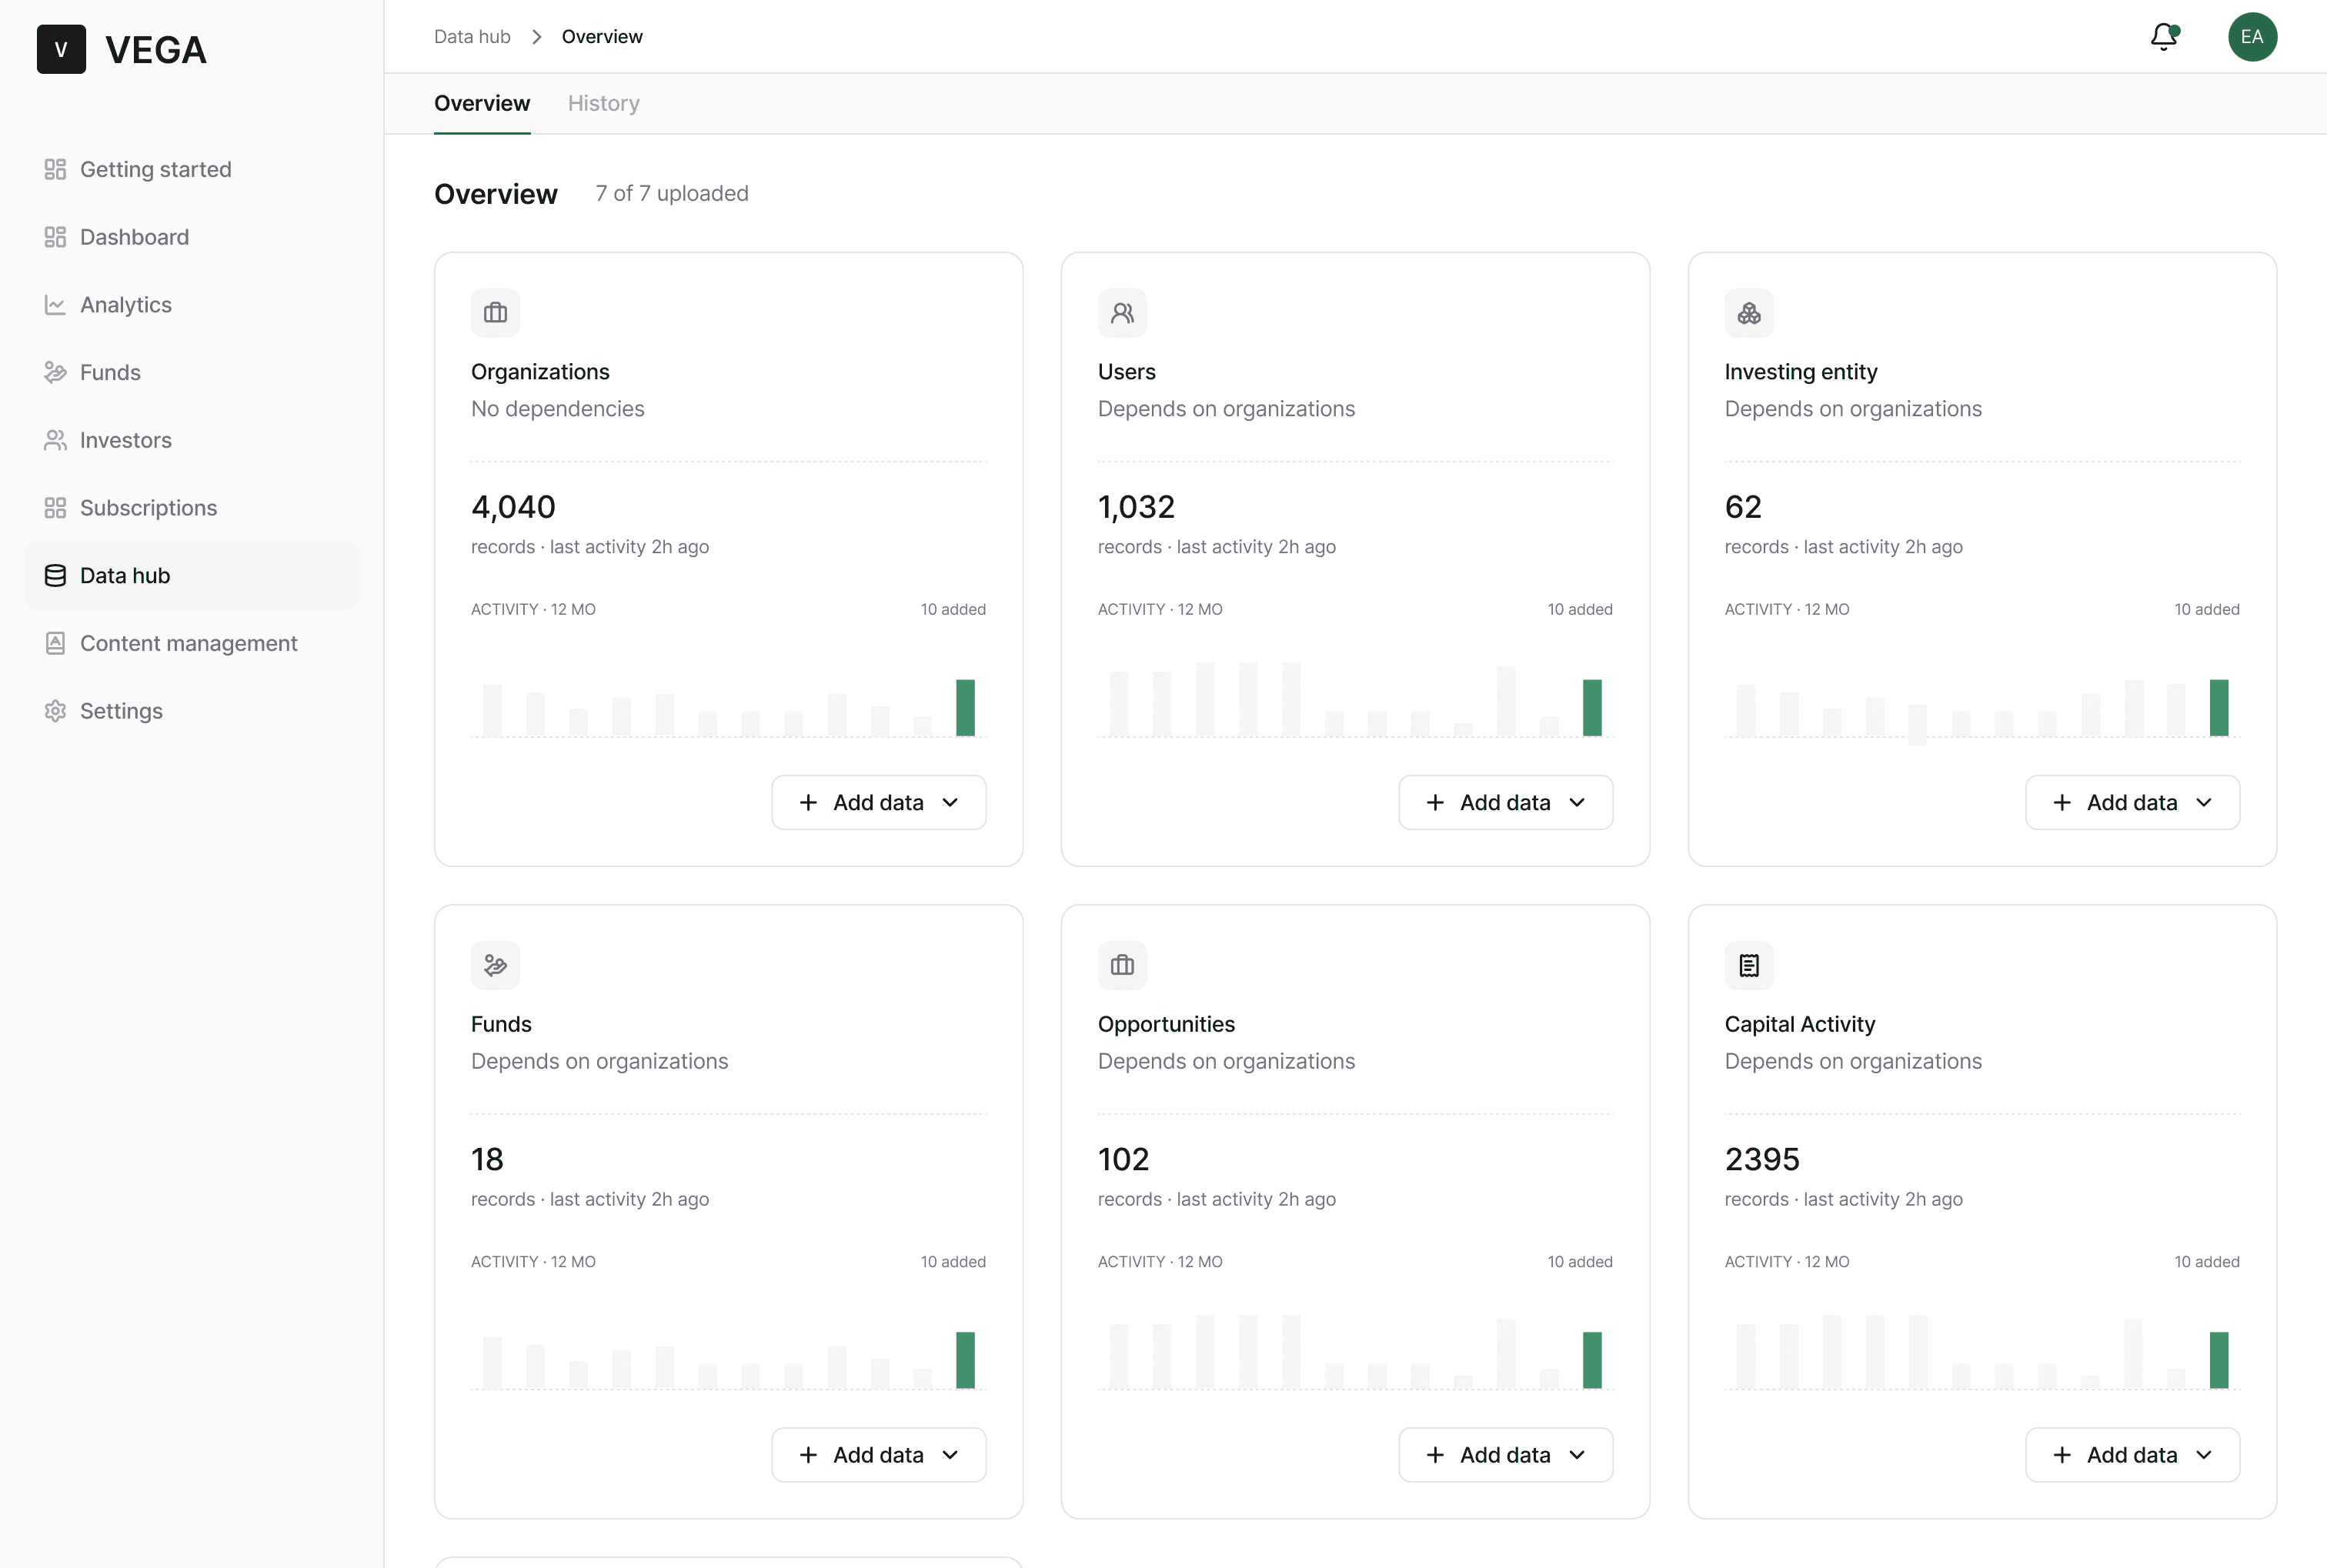
Task: Go to Analytics in the sidebar
Action: pos(192,305)
